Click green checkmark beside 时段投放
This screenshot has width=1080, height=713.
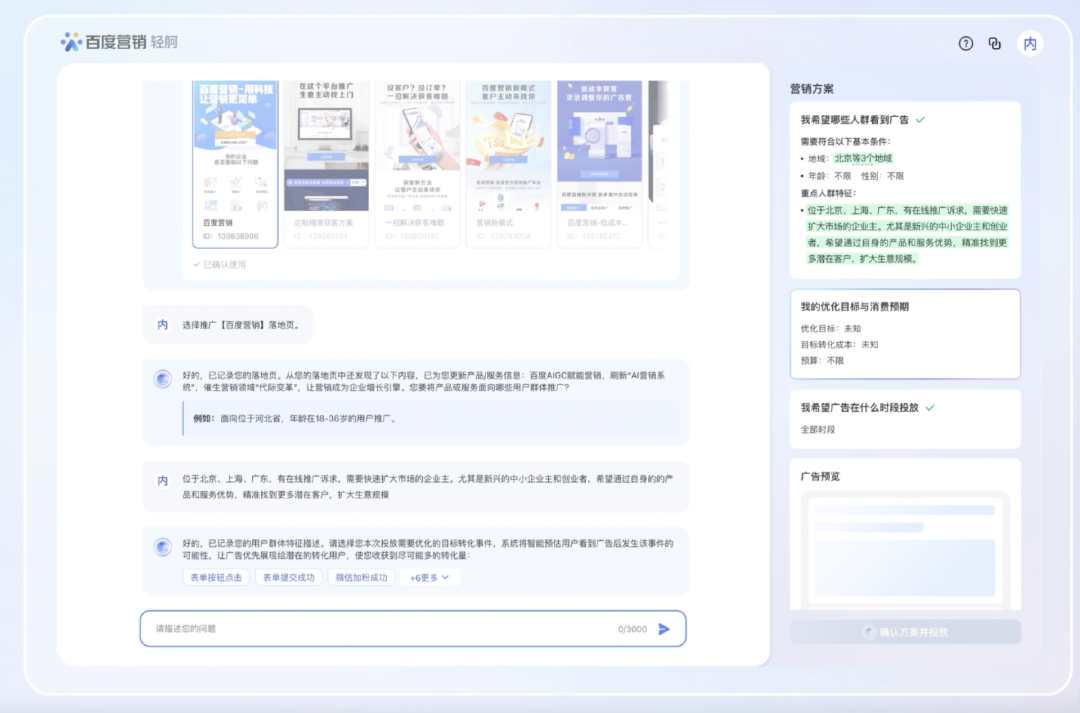[930, 408]
